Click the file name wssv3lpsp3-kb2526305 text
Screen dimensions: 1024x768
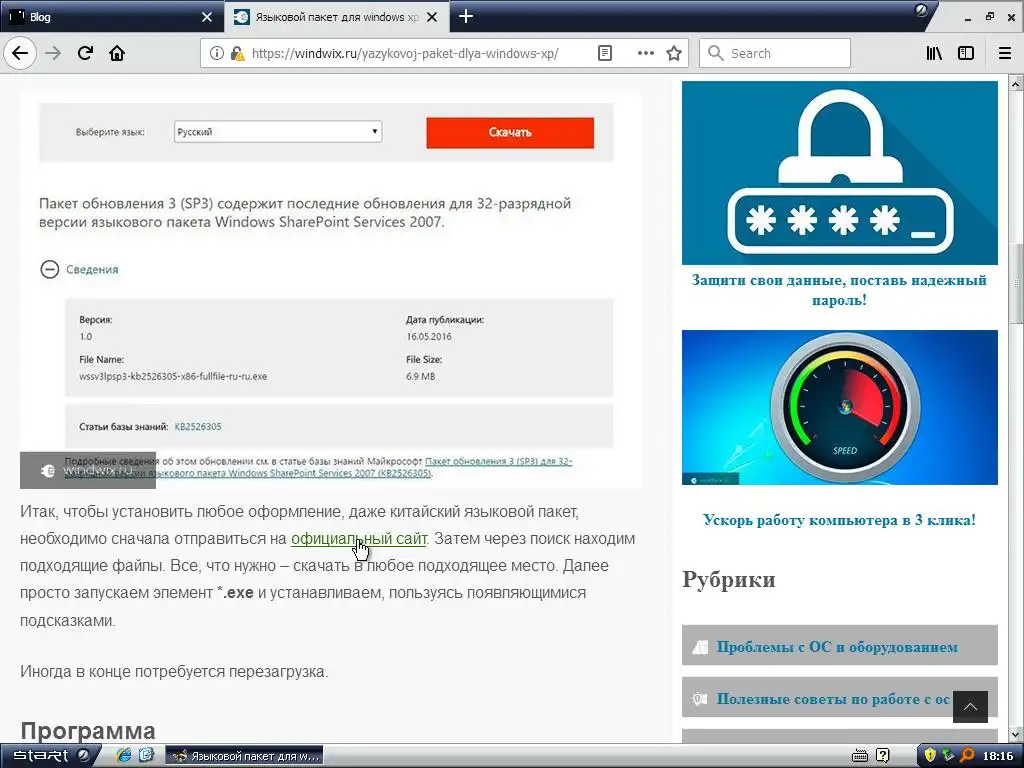coord(173,376)
